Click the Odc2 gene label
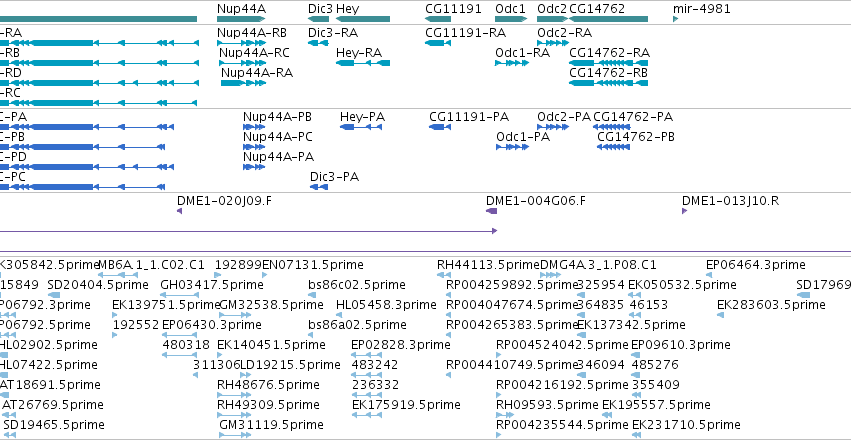The width and height of the screenshot is (851, 440). coord(551,9)
